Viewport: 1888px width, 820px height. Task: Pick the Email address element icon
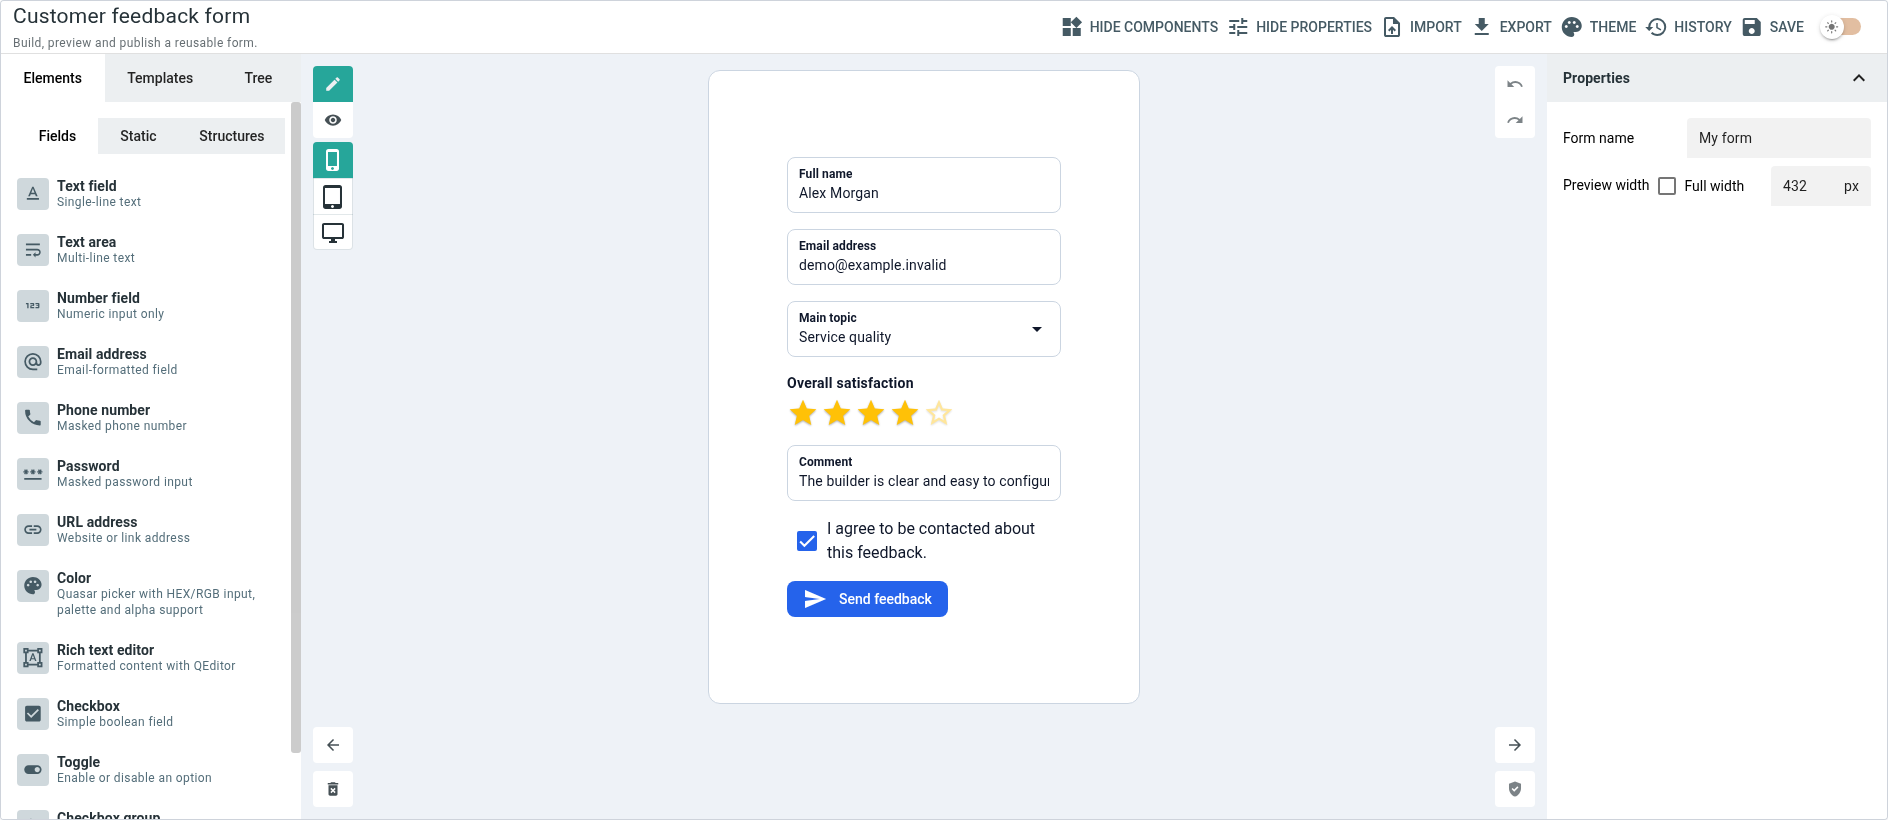pyautogui.click(x=33, y=362)
